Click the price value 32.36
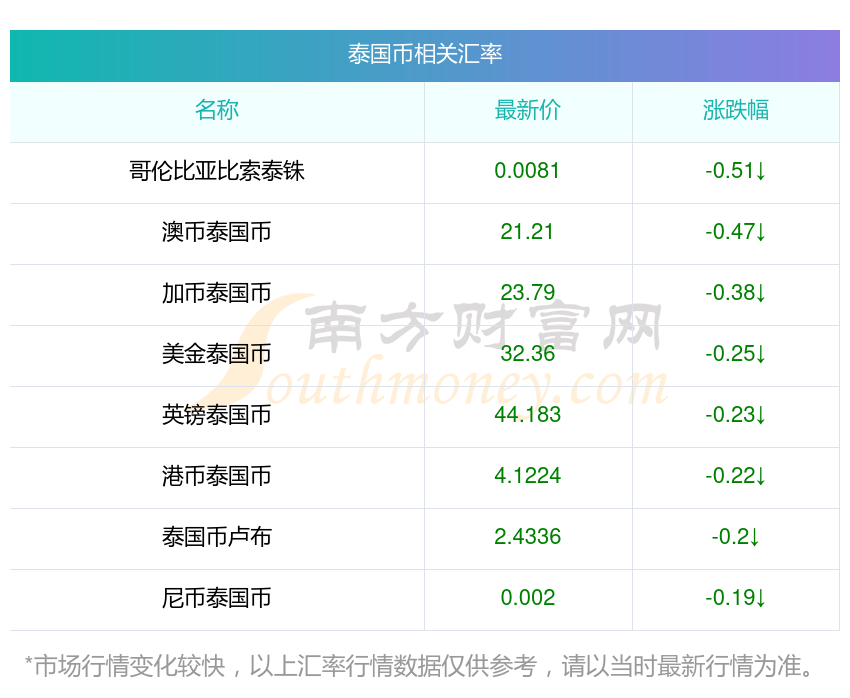850x698 pixels. 527,354
